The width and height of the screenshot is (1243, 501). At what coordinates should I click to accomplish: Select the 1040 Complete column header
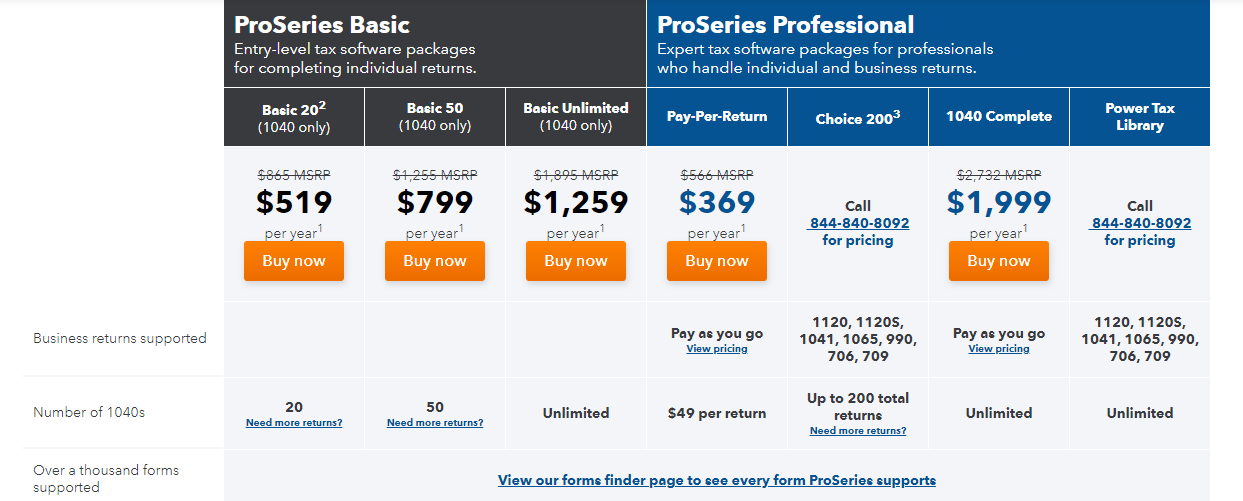point(999,117)
